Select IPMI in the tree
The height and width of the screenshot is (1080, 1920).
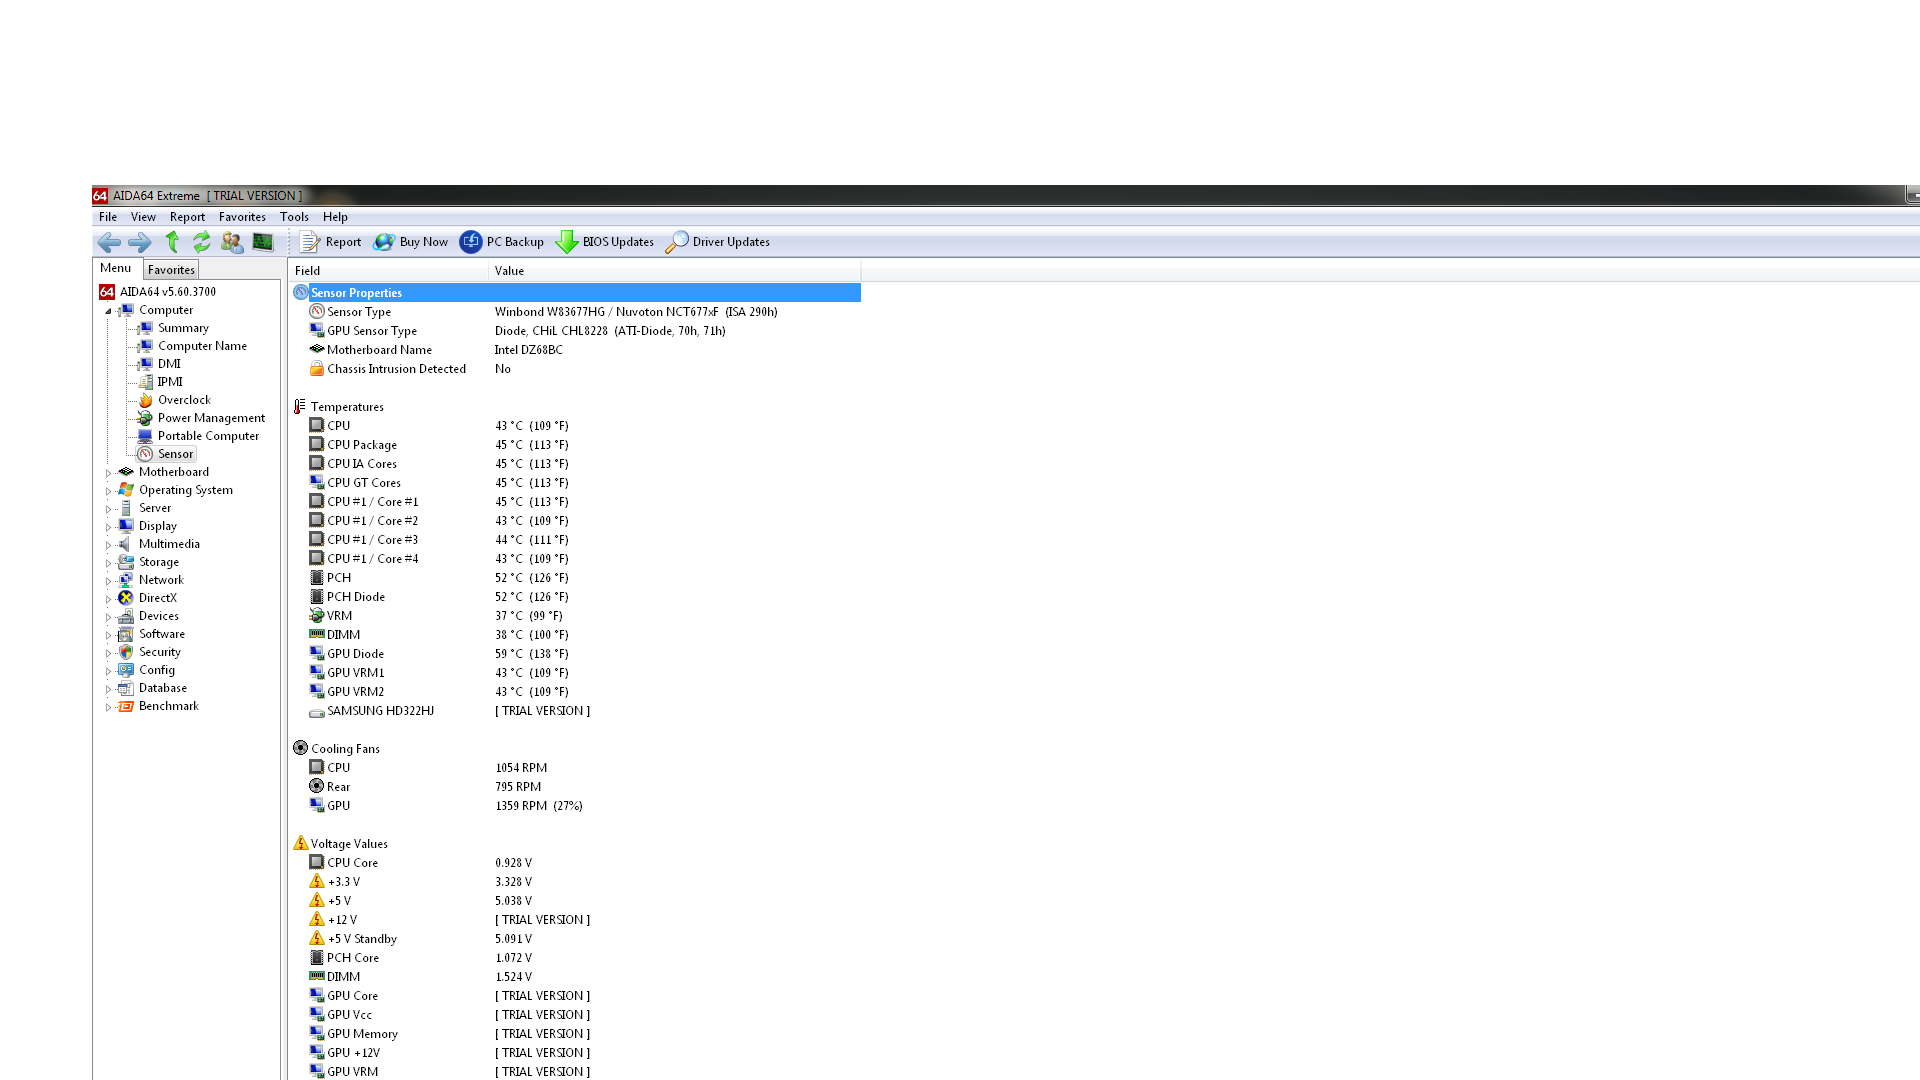(161, 382)
